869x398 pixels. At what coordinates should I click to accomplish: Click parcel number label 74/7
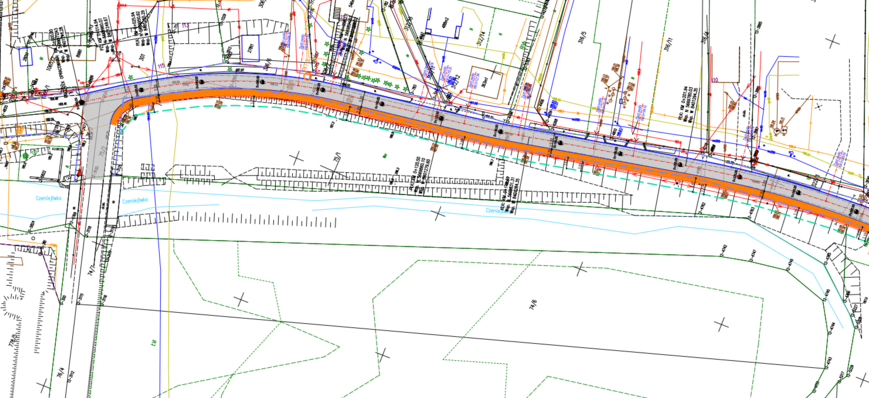click(x=92, y=270)
